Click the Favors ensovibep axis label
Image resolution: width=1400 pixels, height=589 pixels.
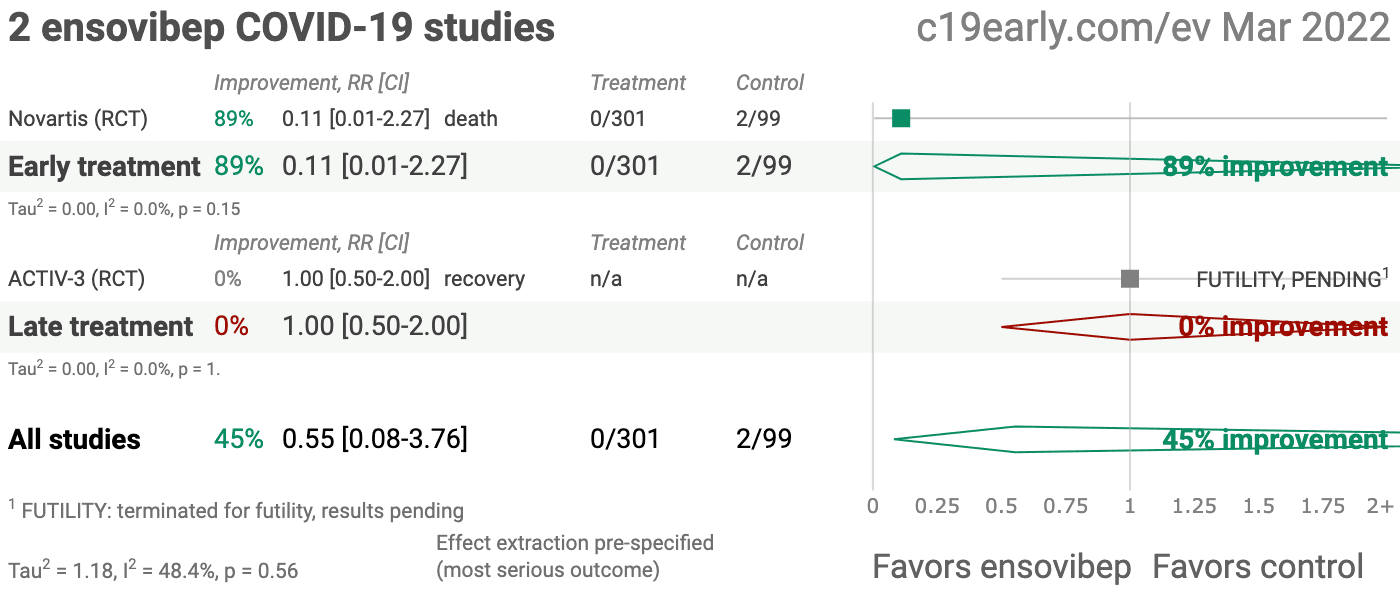(x=1001, y=567)
